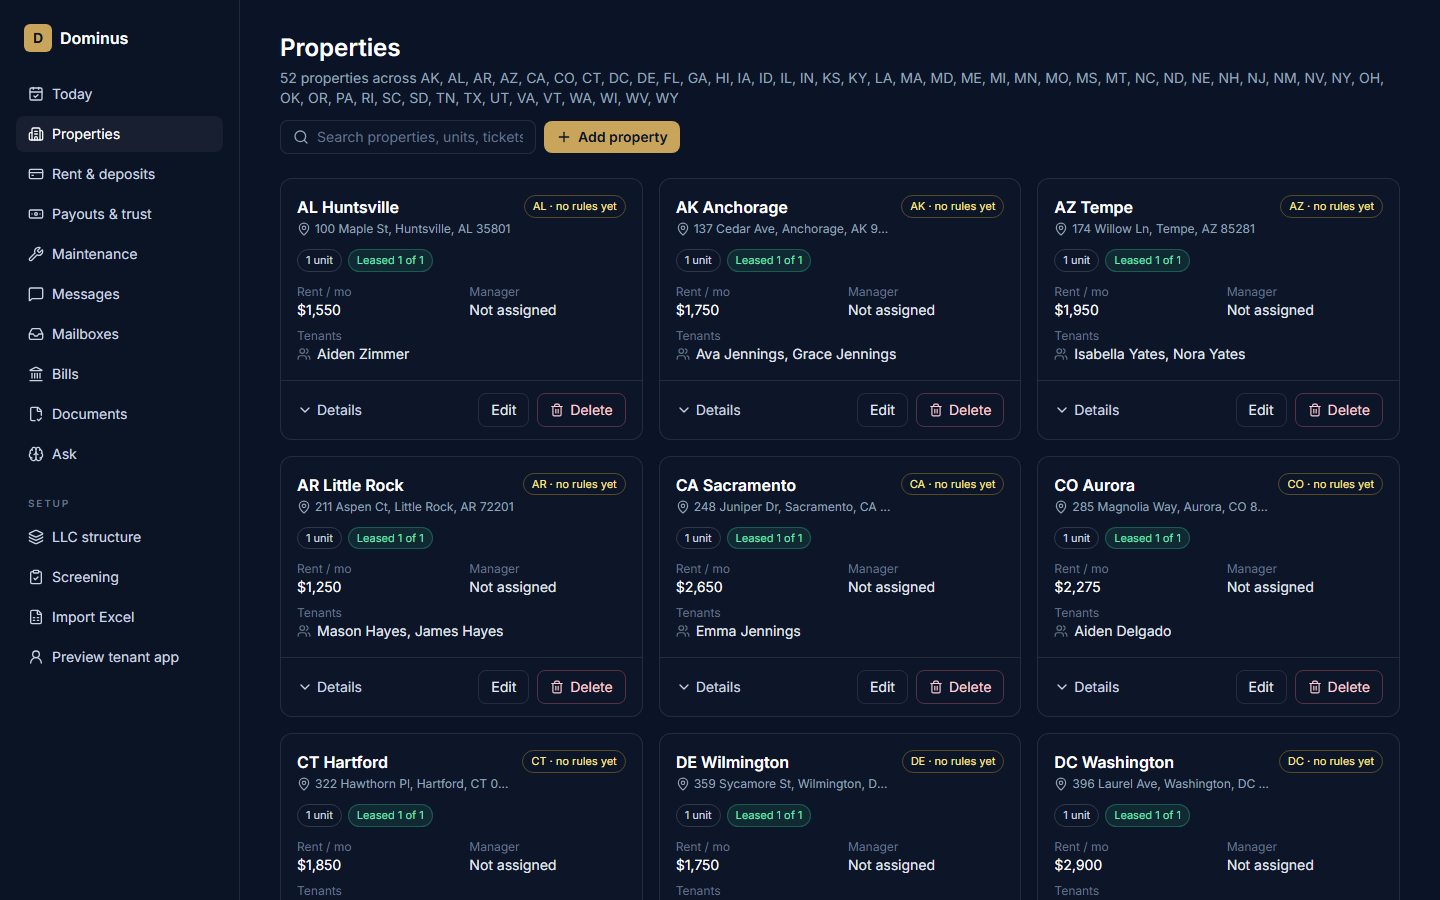Click the $2,650 rent on CA Sacramento

click(699, 587)
